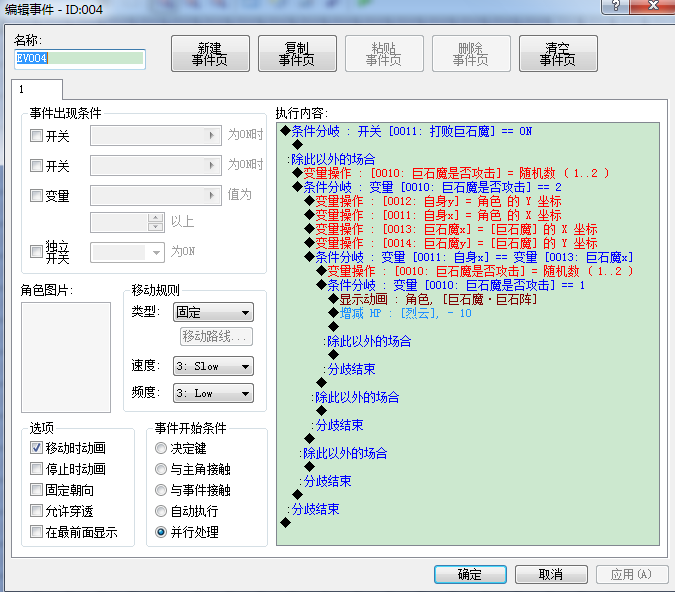The image size is (675, 592).
Task: Select line 条件分歧 自身x == 变量 巨石魔x
Action: 469,257
